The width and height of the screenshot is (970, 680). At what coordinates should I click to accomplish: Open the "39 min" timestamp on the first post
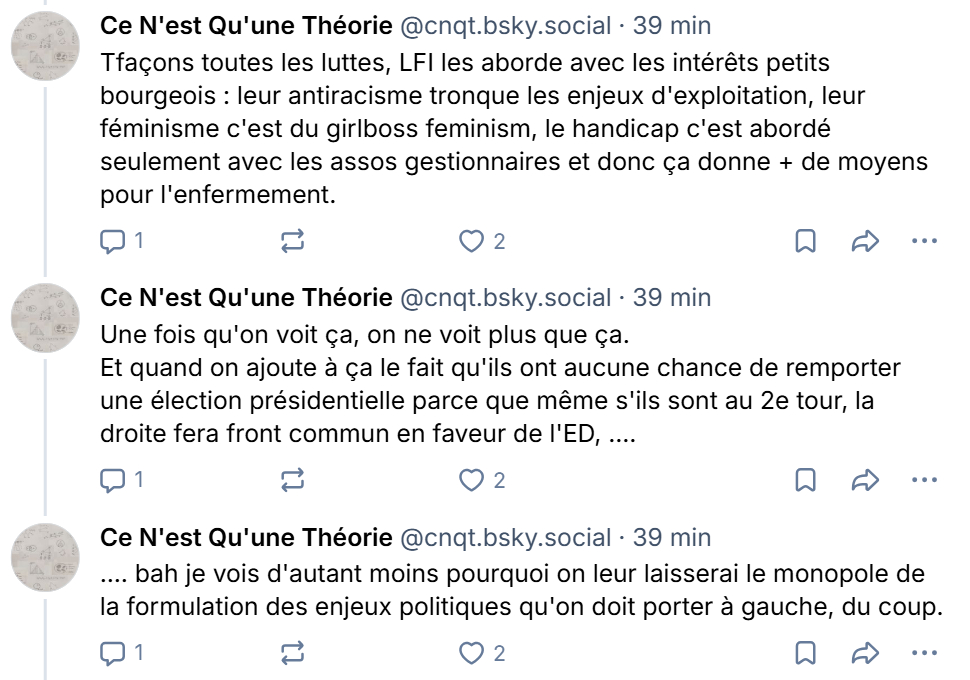[672, 27]
